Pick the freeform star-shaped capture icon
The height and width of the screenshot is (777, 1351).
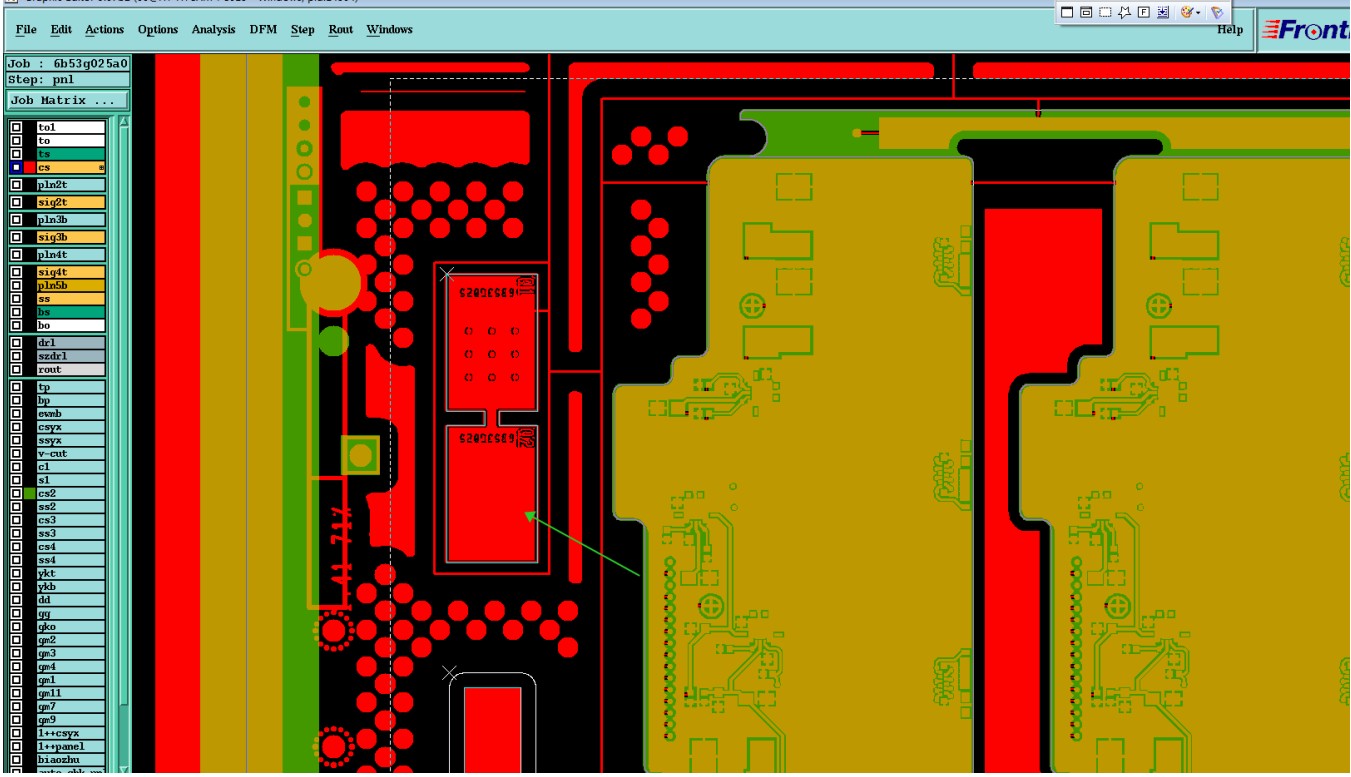[1125, 12]
